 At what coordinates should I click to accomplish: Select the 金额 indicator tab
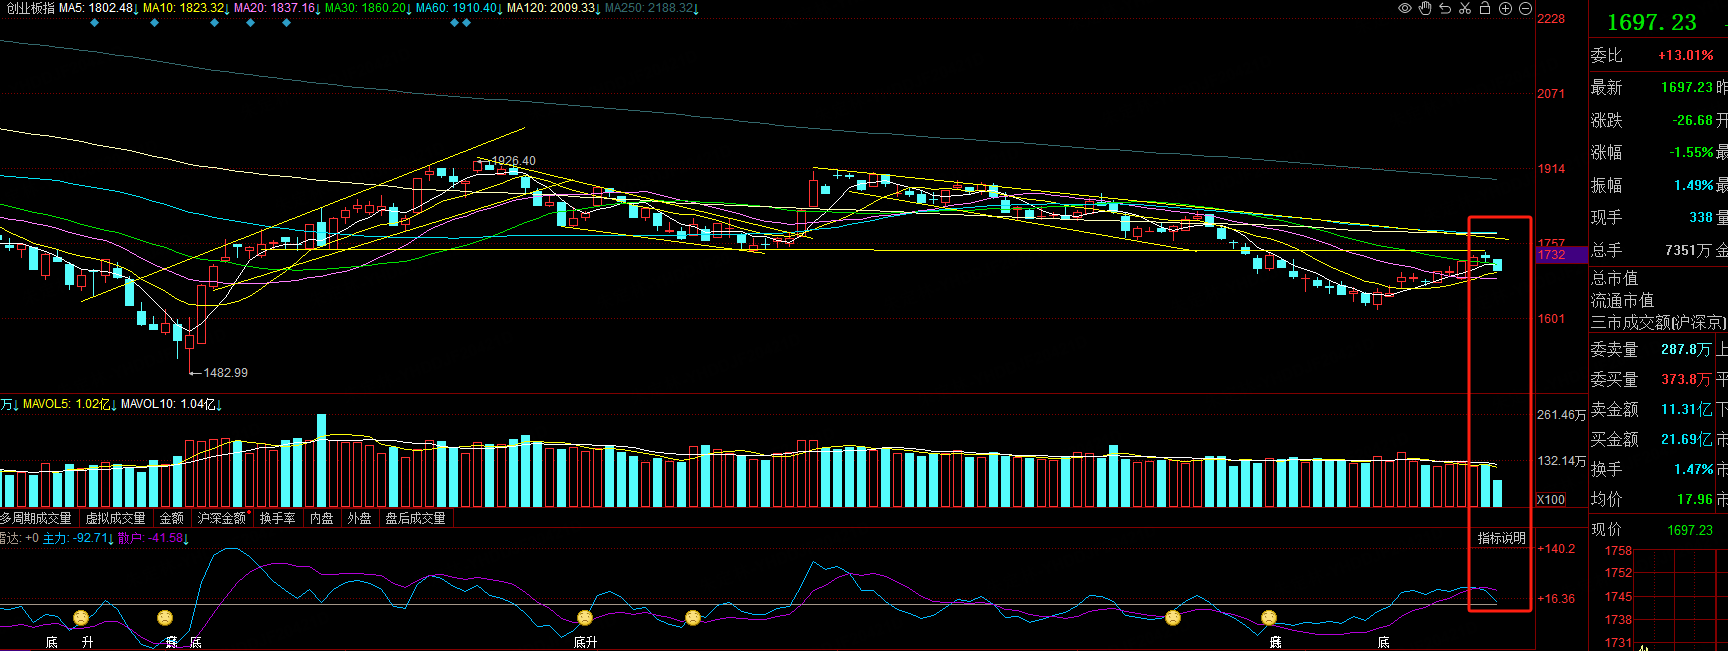172,518
